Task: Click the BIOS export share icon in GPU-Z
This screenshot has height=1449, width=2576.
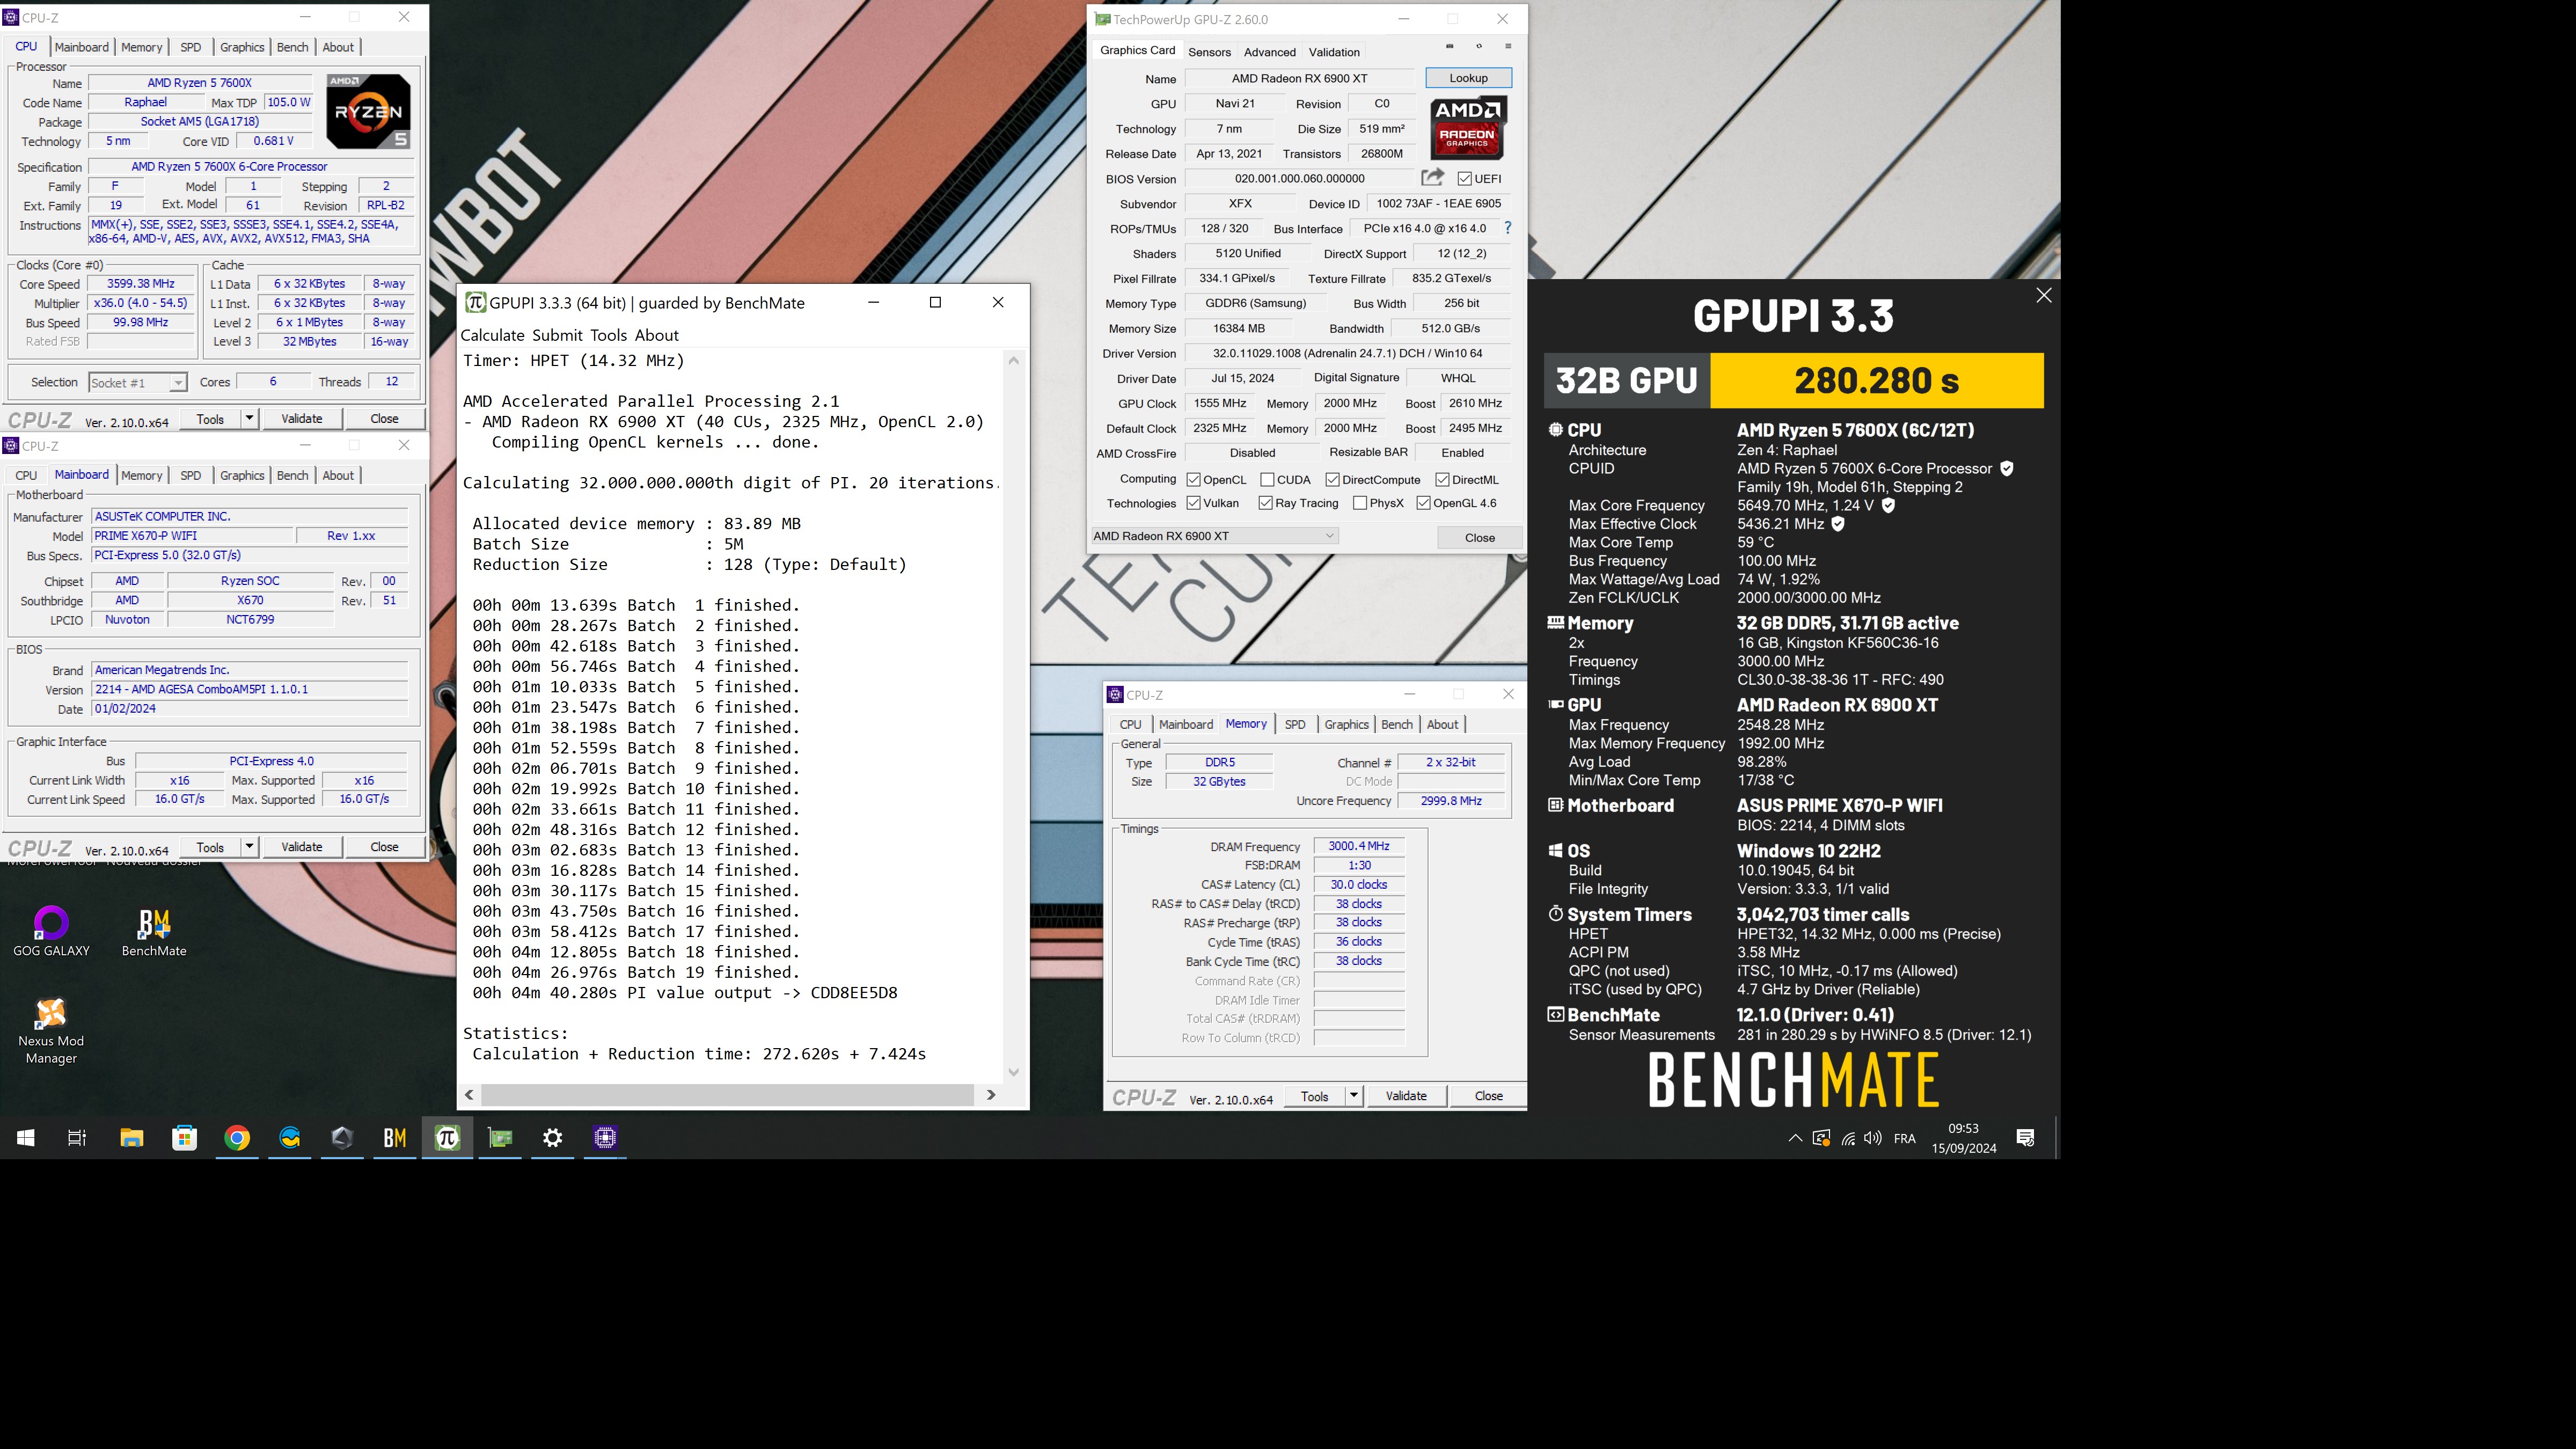Action: 1433,177
